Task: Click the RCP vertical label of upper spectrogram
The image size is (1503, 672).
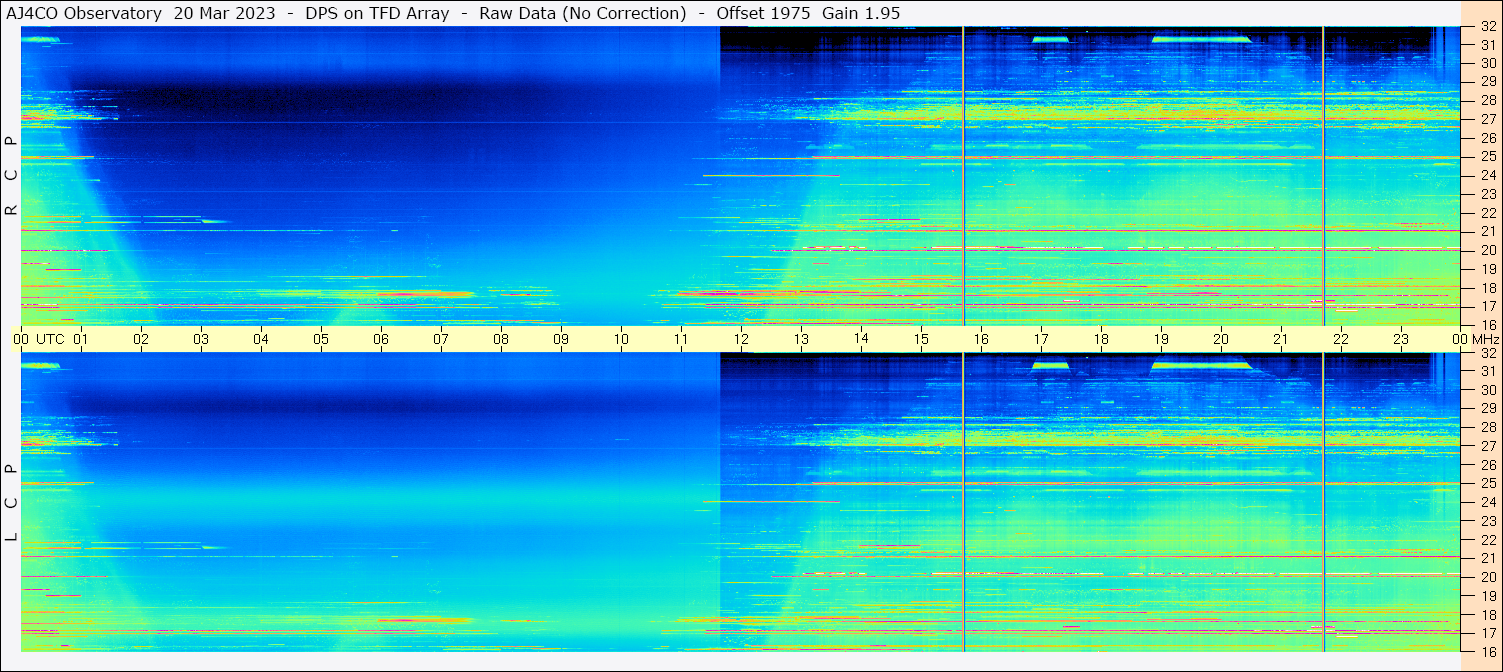Action: (x=11, y=175)
